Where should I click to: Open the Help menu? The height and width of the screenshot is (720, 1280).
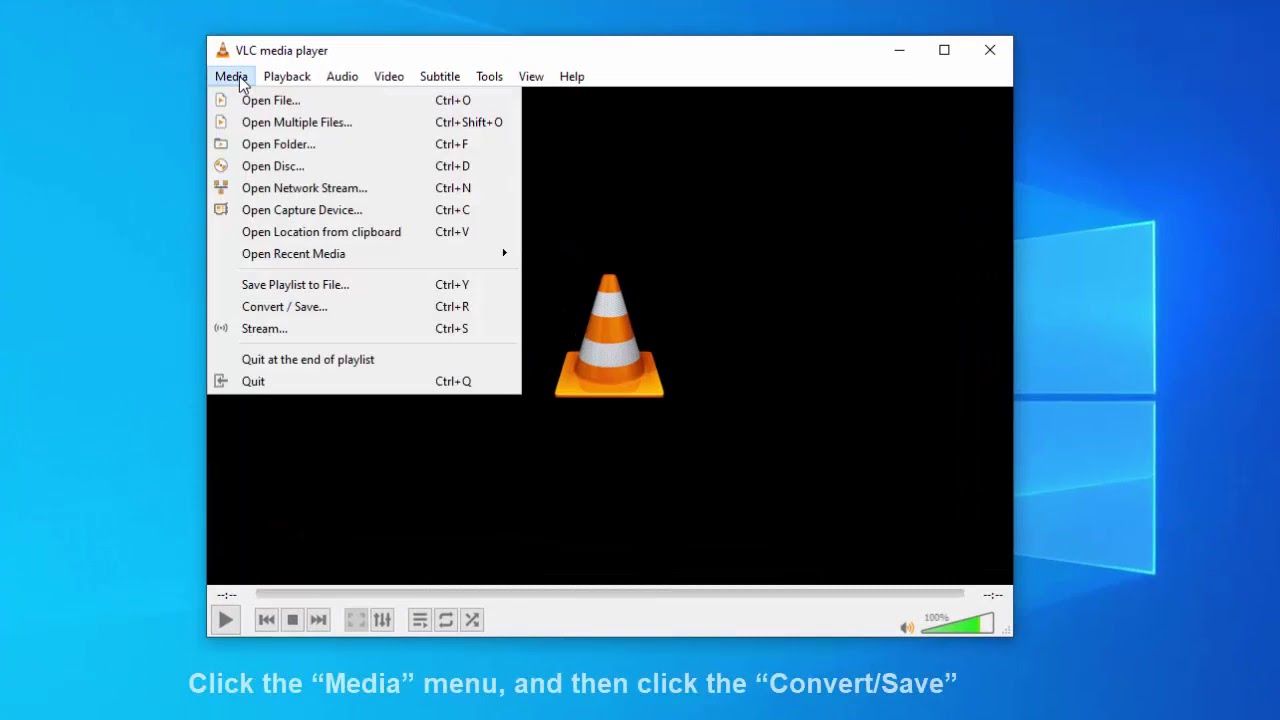[572, 76]
